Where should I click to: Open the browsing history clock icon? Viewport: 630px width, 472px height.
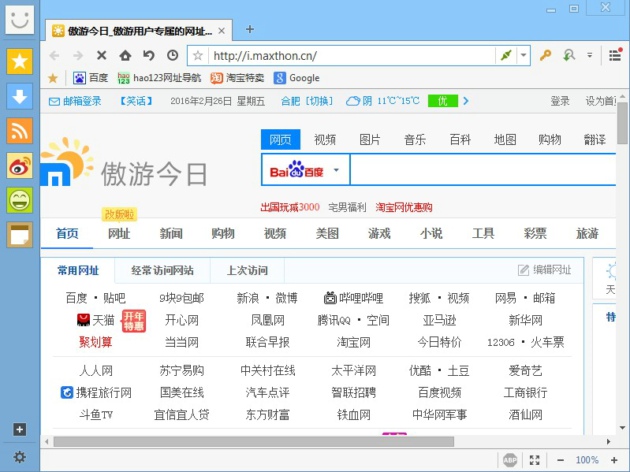pos(173,55)
